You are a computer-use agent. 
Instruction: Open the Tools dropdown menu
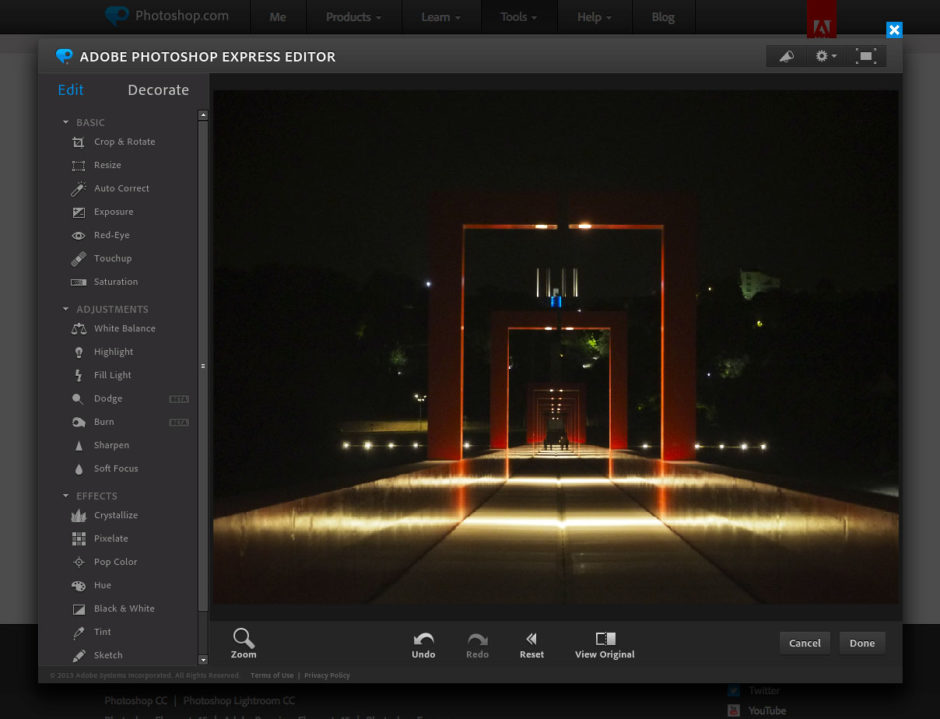tap(519, 17)
